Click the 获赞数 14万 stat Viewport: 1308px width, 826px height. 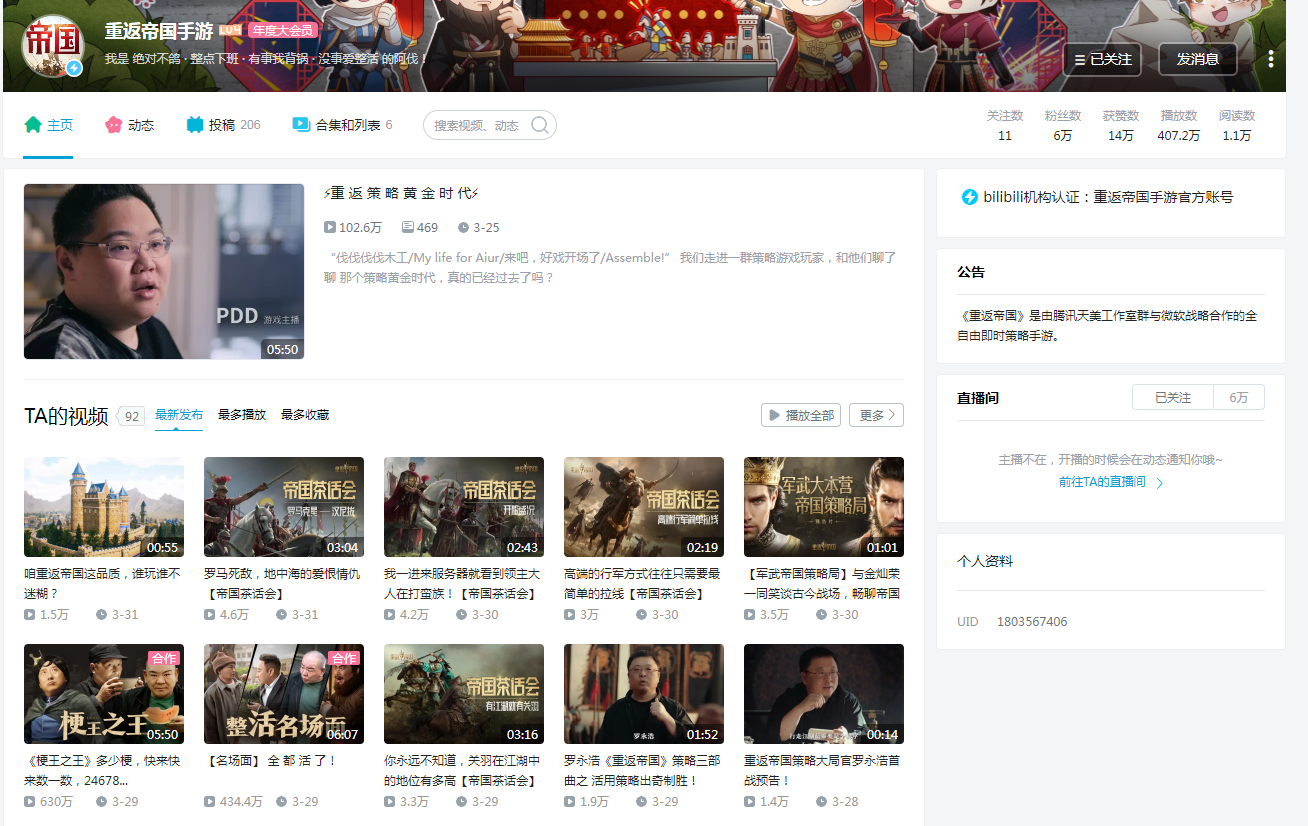point(1121,126)
